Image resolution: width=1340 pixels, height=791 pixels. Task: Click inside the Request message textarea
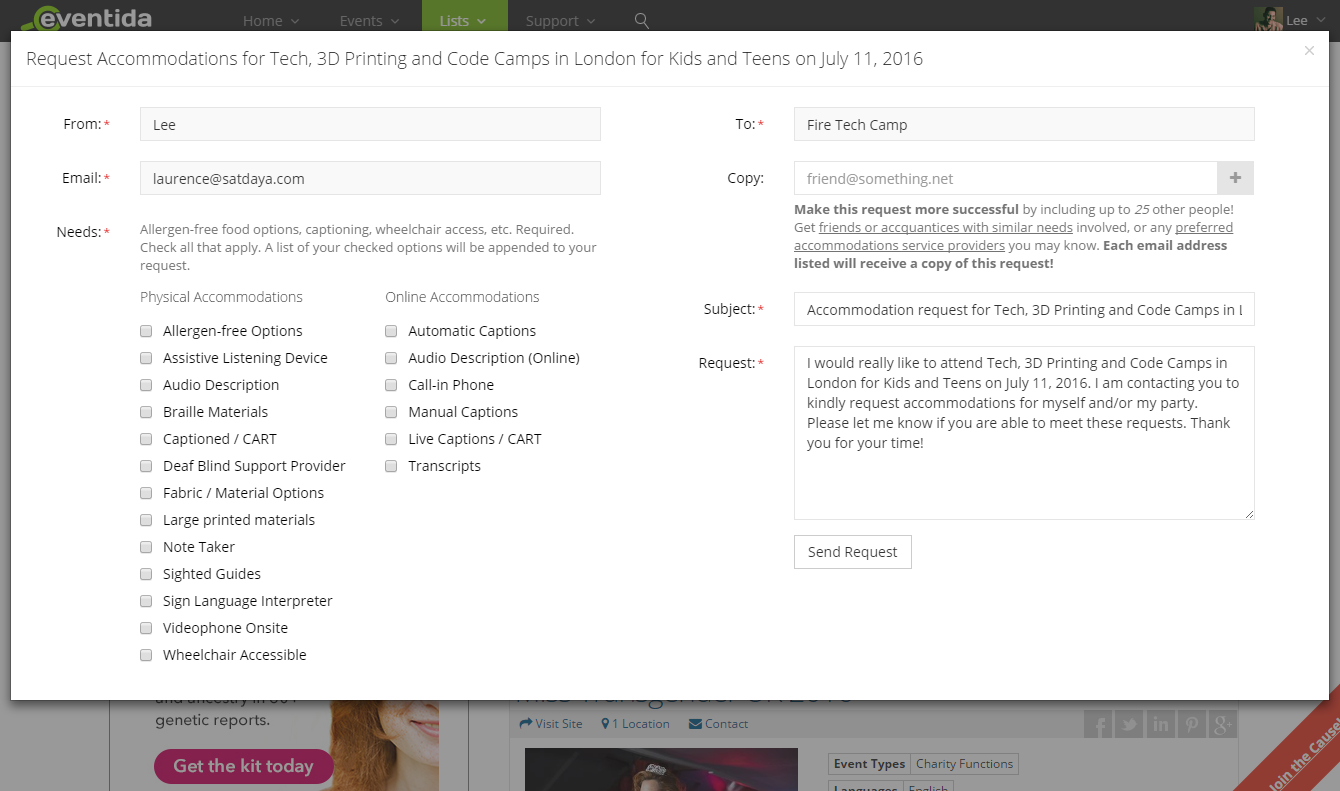(1024, 433)
